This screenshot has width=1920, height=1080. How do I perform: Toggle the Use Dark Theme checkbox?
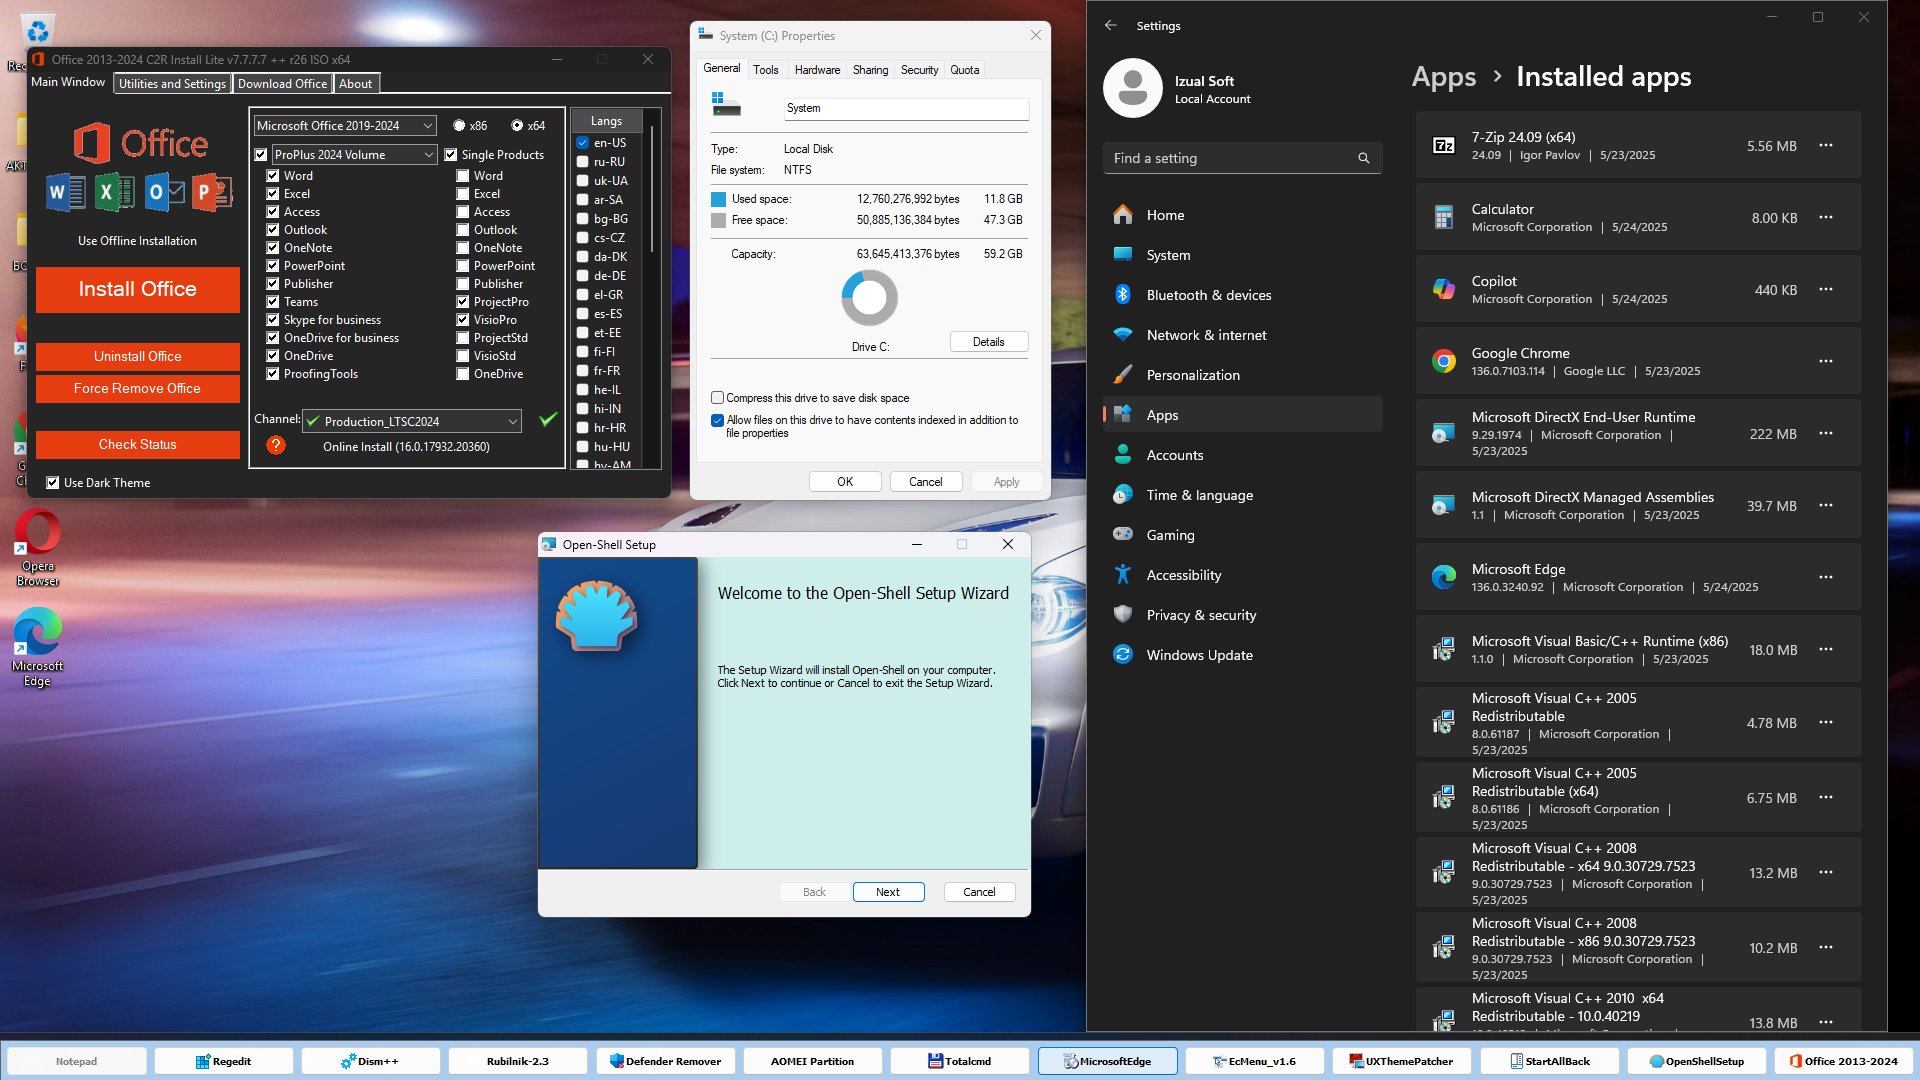tap(53, 483)
